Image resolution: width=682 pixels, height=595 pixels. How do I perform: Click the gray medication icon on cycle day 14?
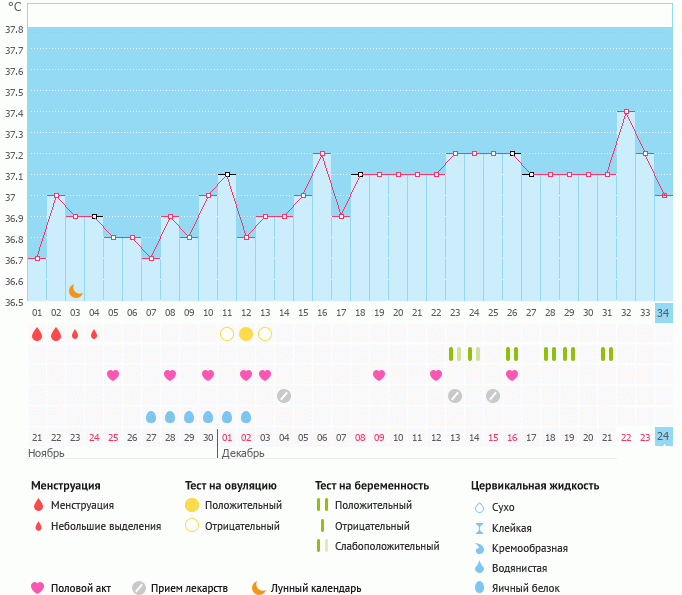click(284, 396)
